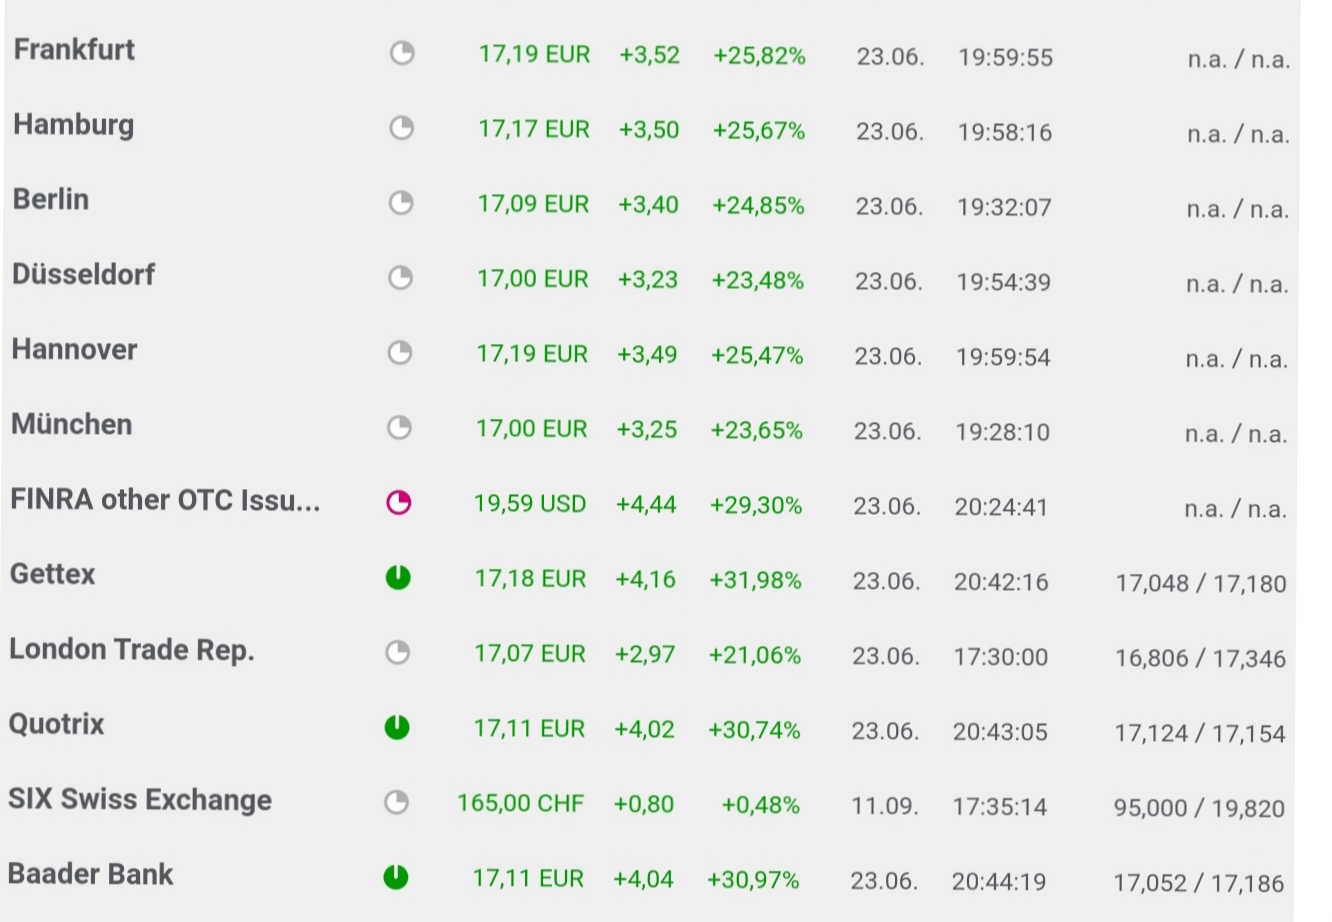Click the clock icon beside London Trade Rep.
The height and width of the screenshot is (922, 1332).
pos(398,652)
